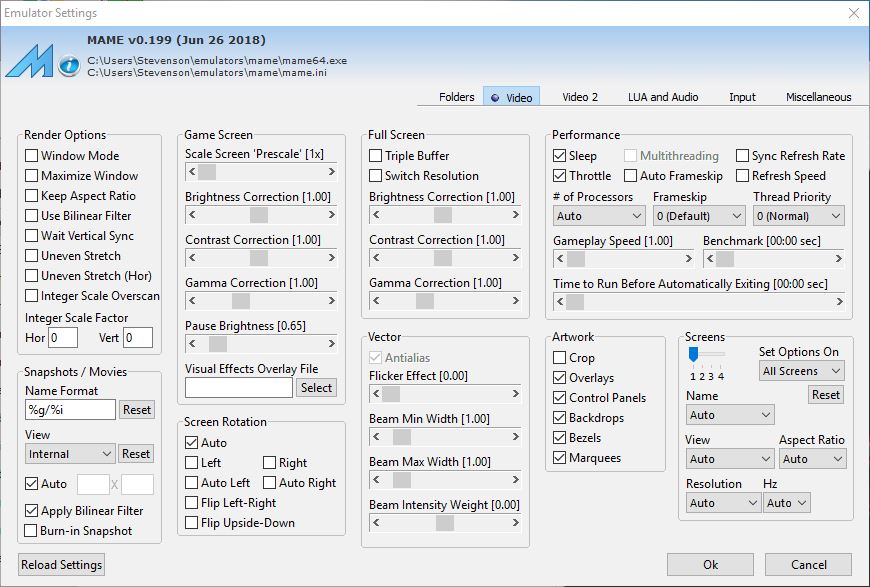Click Select for Visual Effects Overlay File
The image size is (870, 587).
tap(316, 388)
